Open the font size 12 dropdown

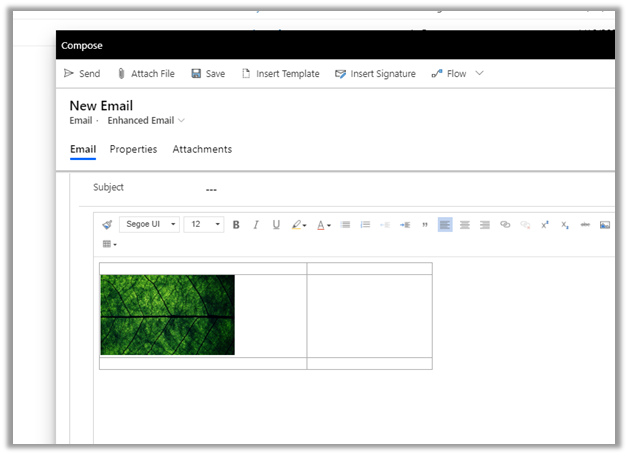click(204, 225)
